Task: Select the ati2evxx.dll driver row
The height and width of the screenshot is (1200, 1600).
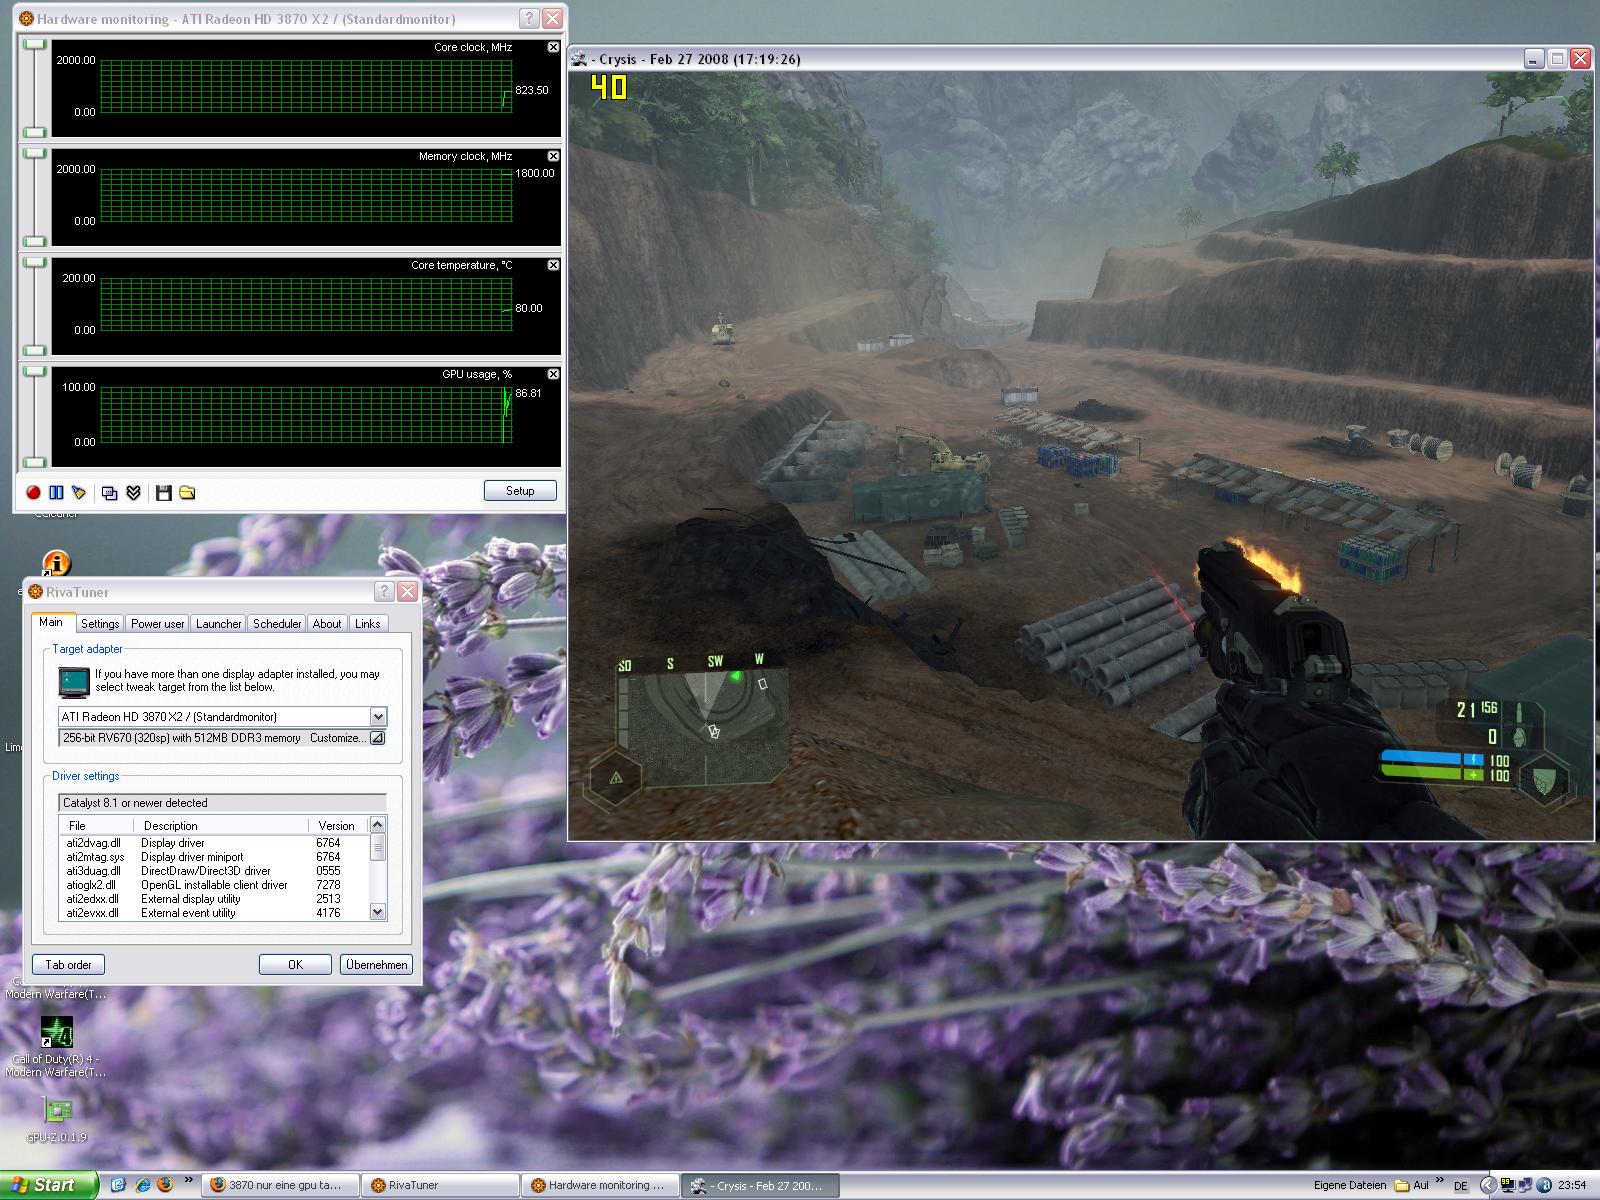Action: coord(213,913)
